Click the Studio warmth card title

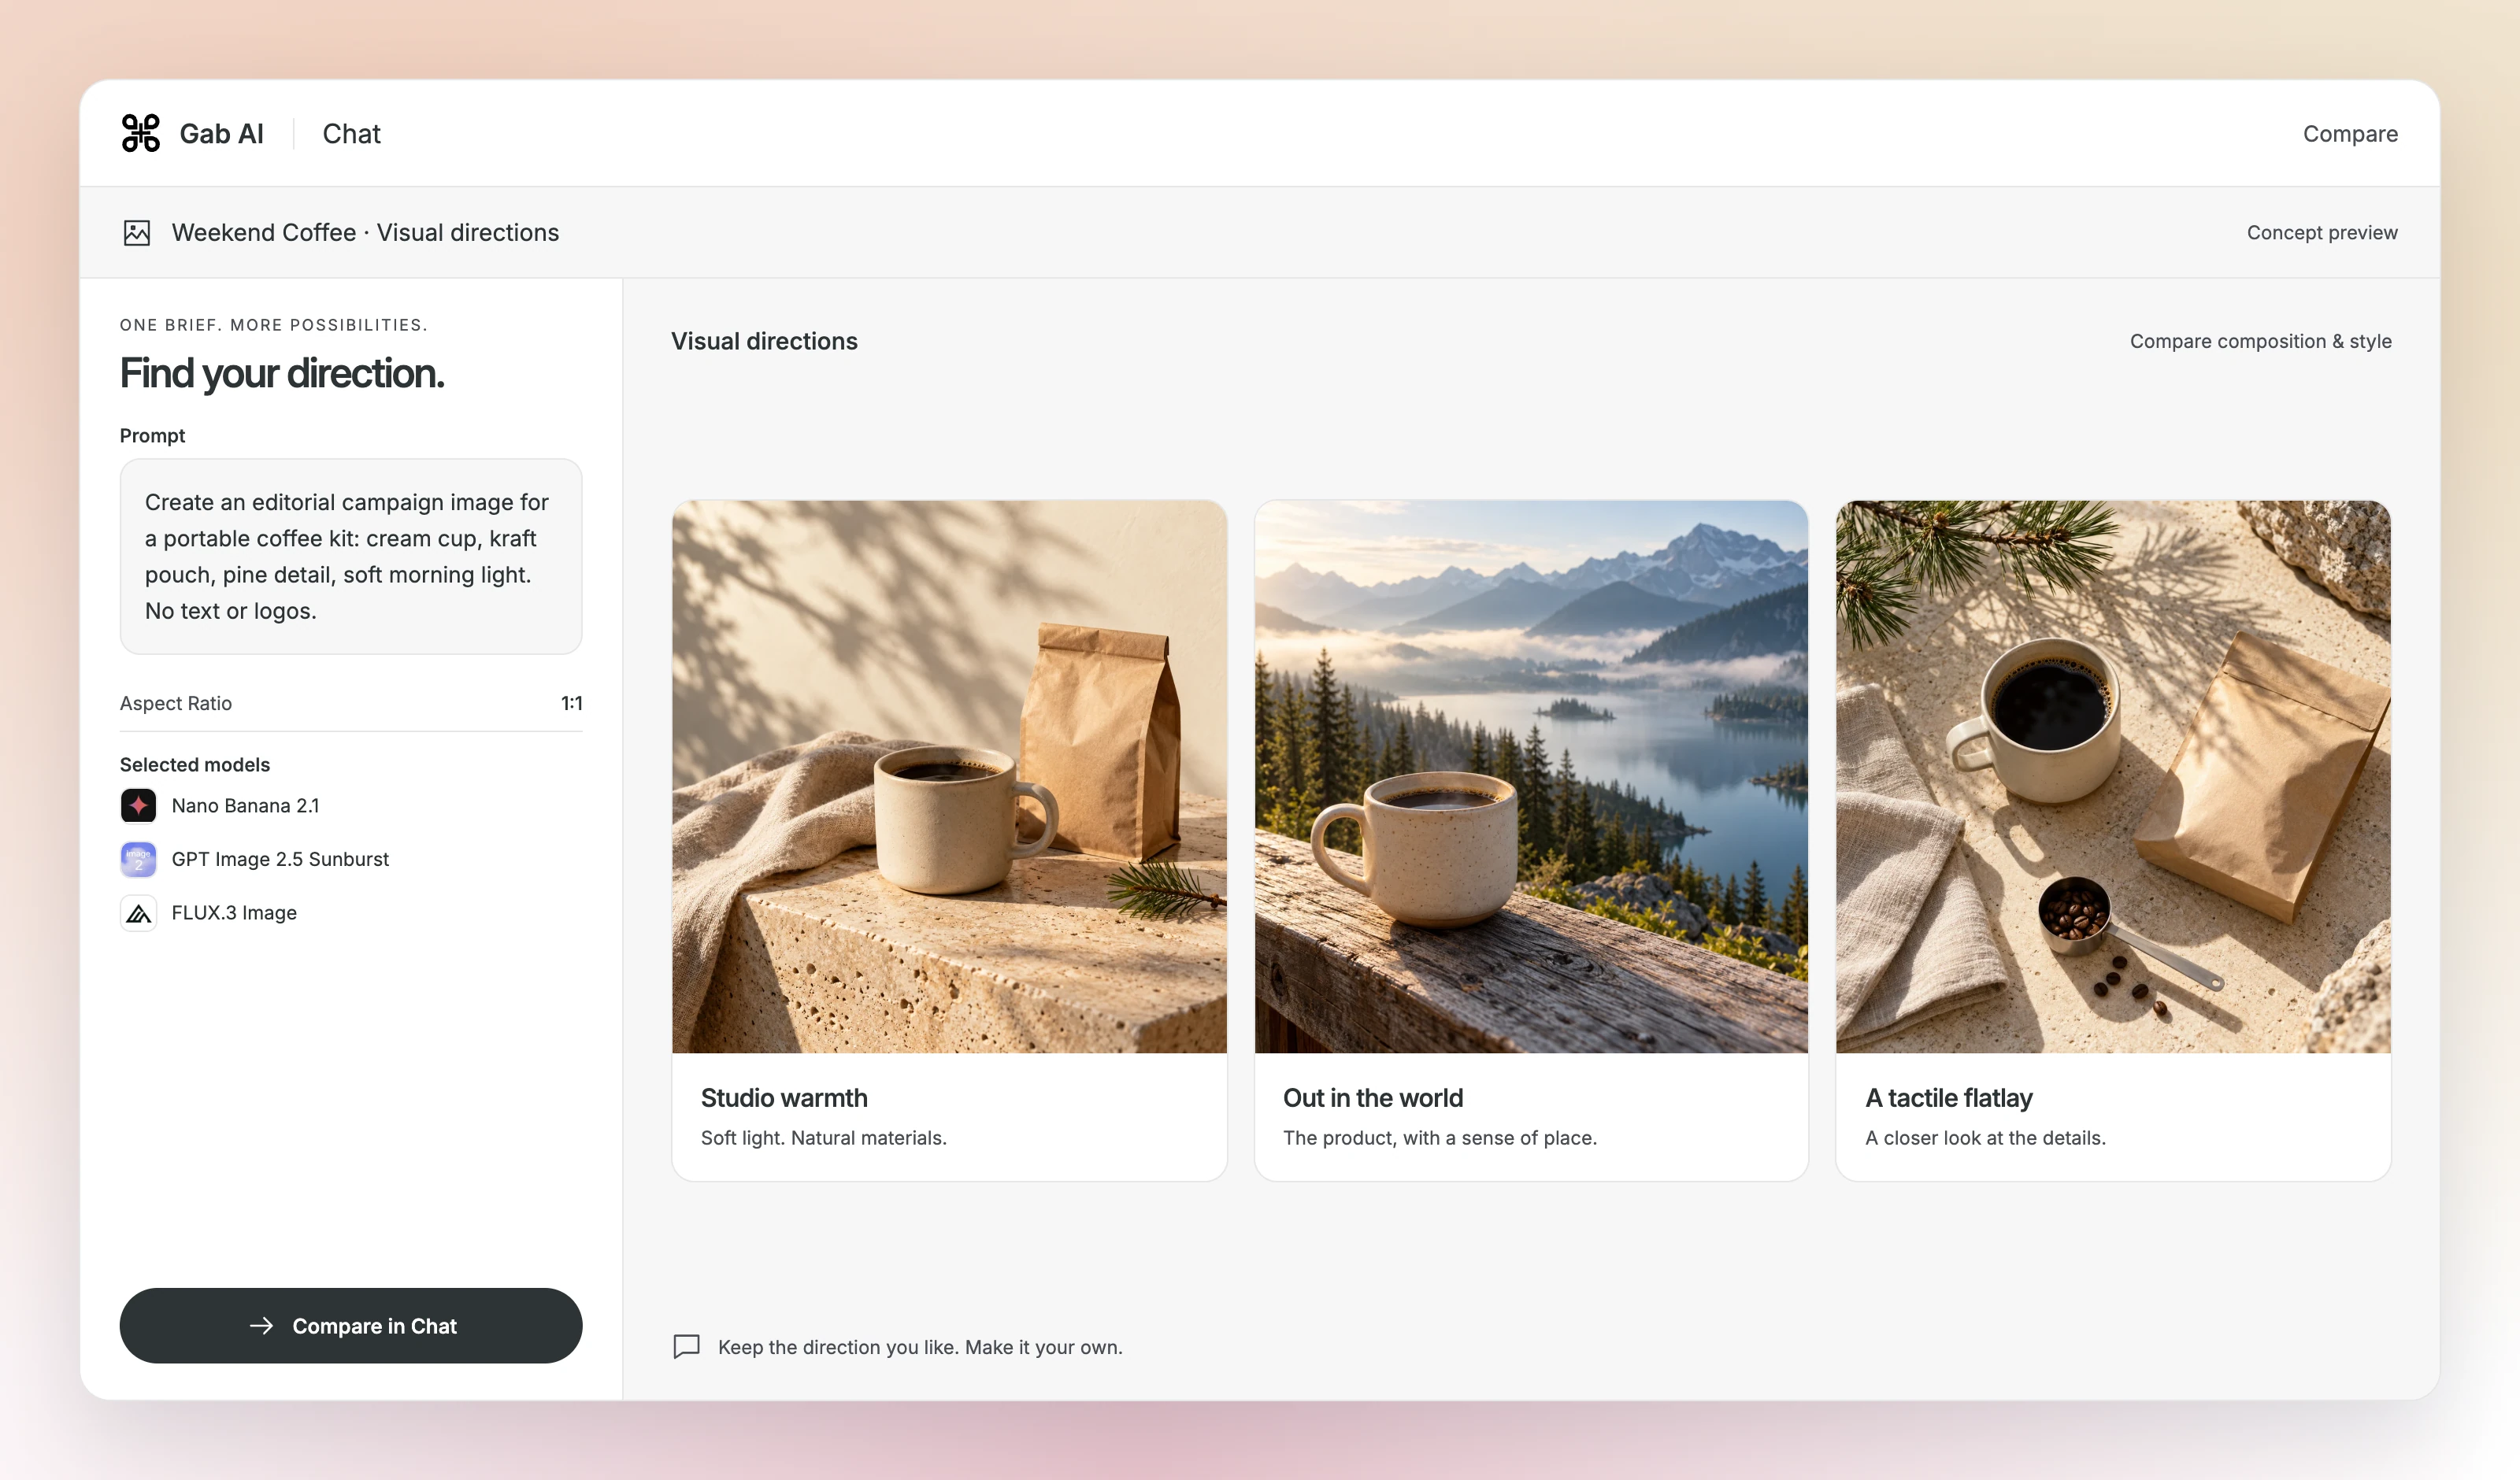pyautogui.click(x=784, y=1097)
